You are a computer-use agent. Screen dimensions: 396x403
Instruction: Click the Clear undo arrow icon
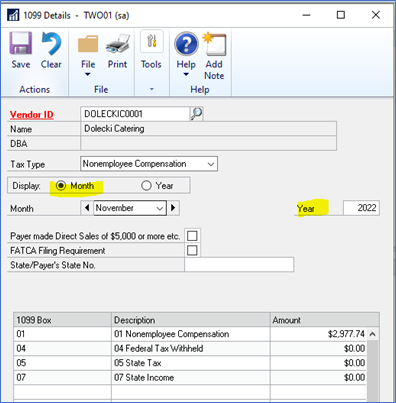[x=51, y=43]
